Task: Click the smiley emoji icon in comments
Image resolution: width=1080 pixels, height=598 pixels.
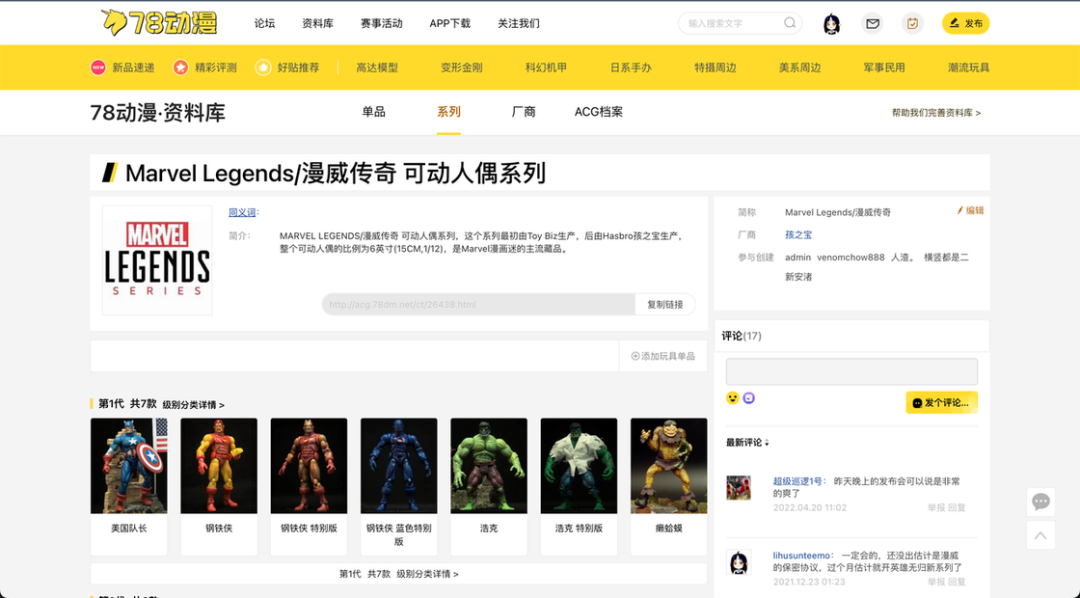Action: tap(732, 398)
